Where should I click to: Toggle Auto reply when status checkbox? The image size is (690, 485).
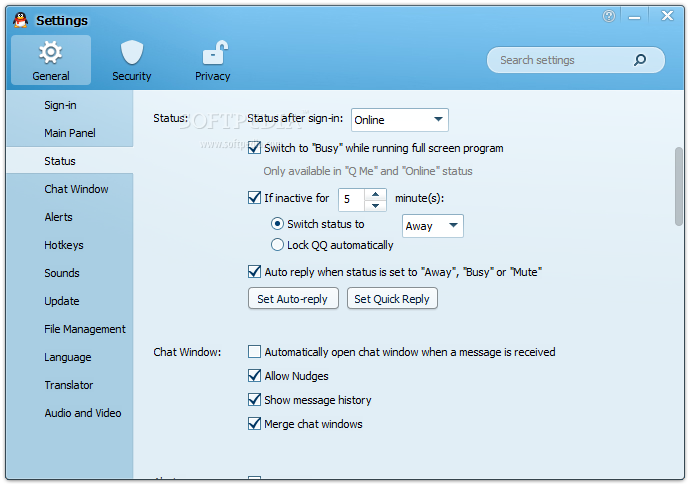[254, 272]
